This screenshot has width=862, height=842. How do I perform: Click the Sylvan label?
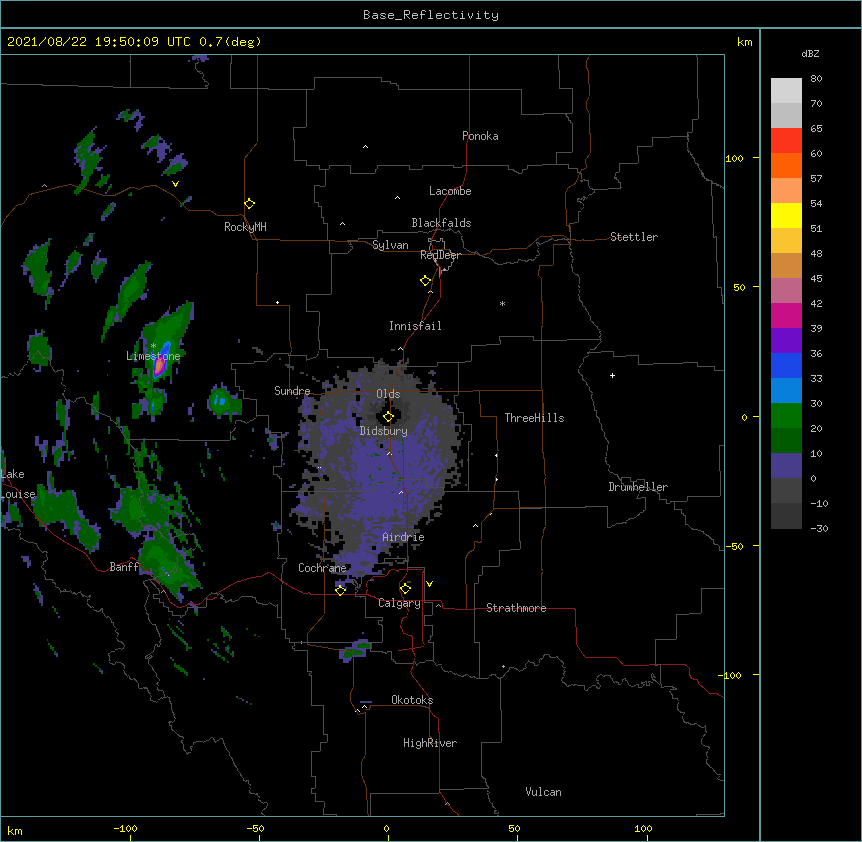point(390,245)
